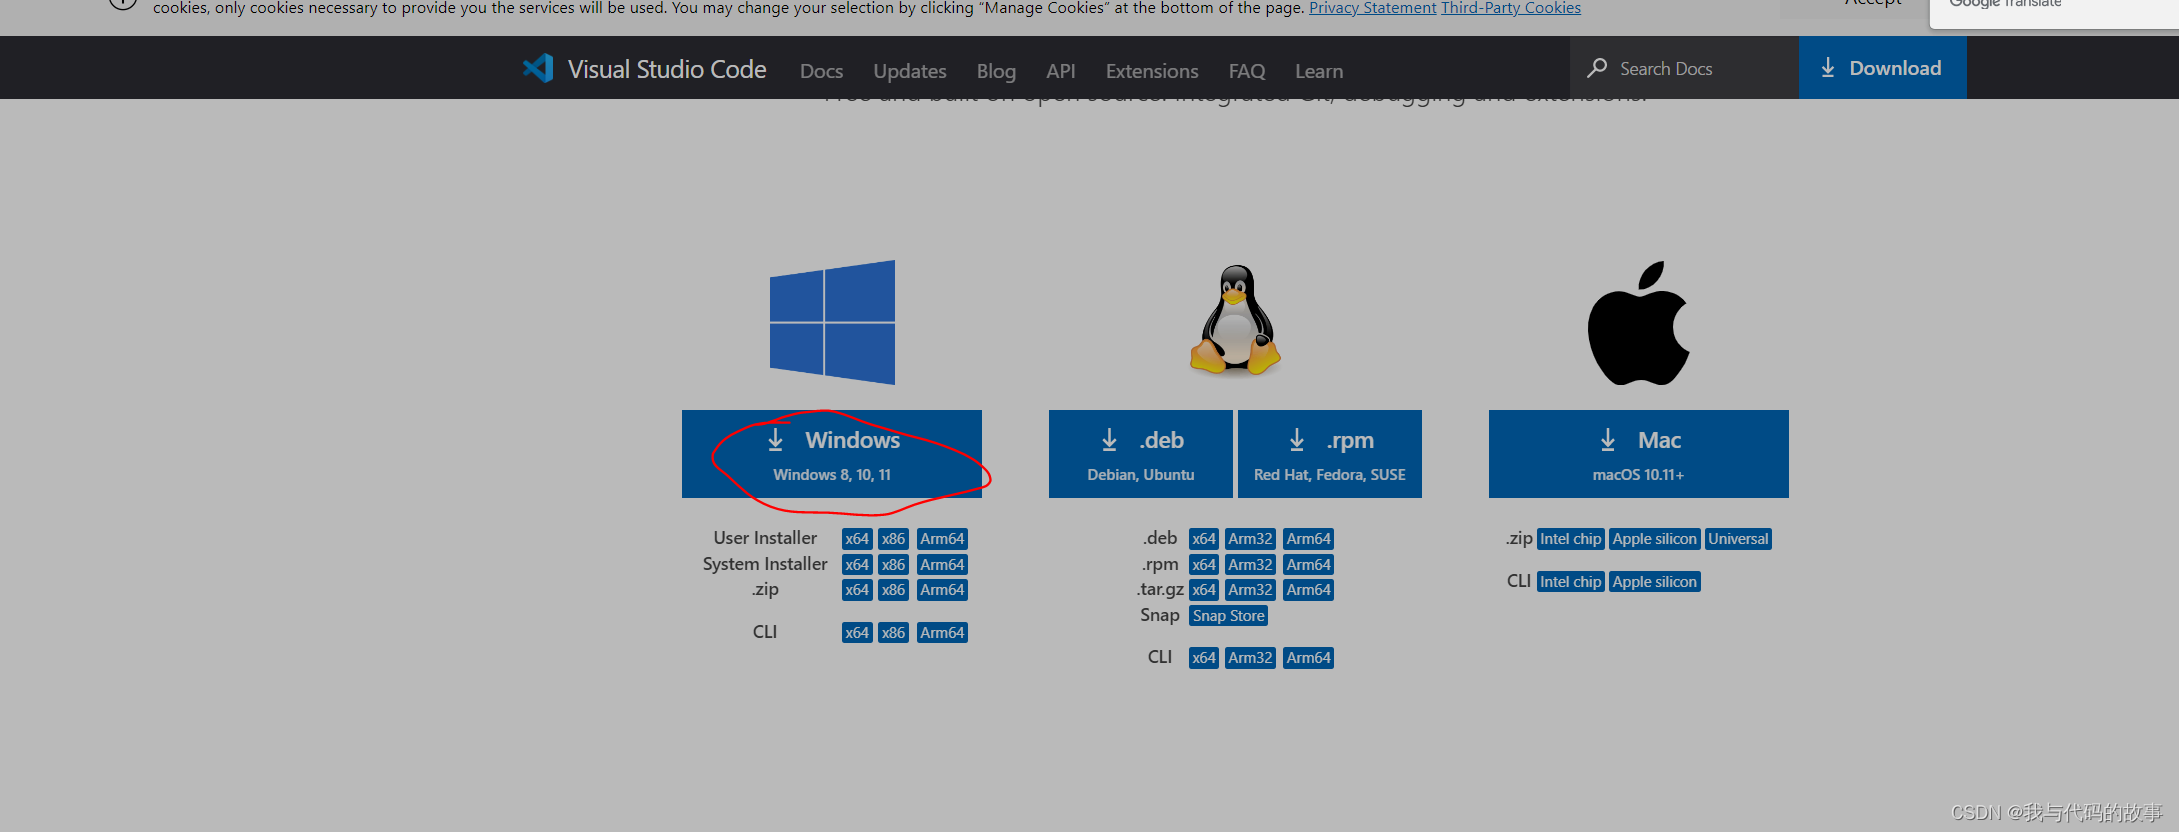2179x832 pixels.
Task: Open the API navigation item
Action: coord(1061,71)
